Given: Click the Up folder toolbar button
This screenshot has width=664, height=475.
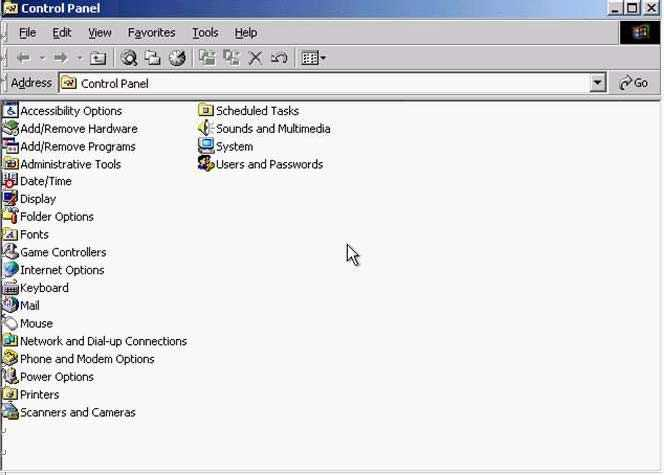Looking at the screenshot, I should [98, 58].
